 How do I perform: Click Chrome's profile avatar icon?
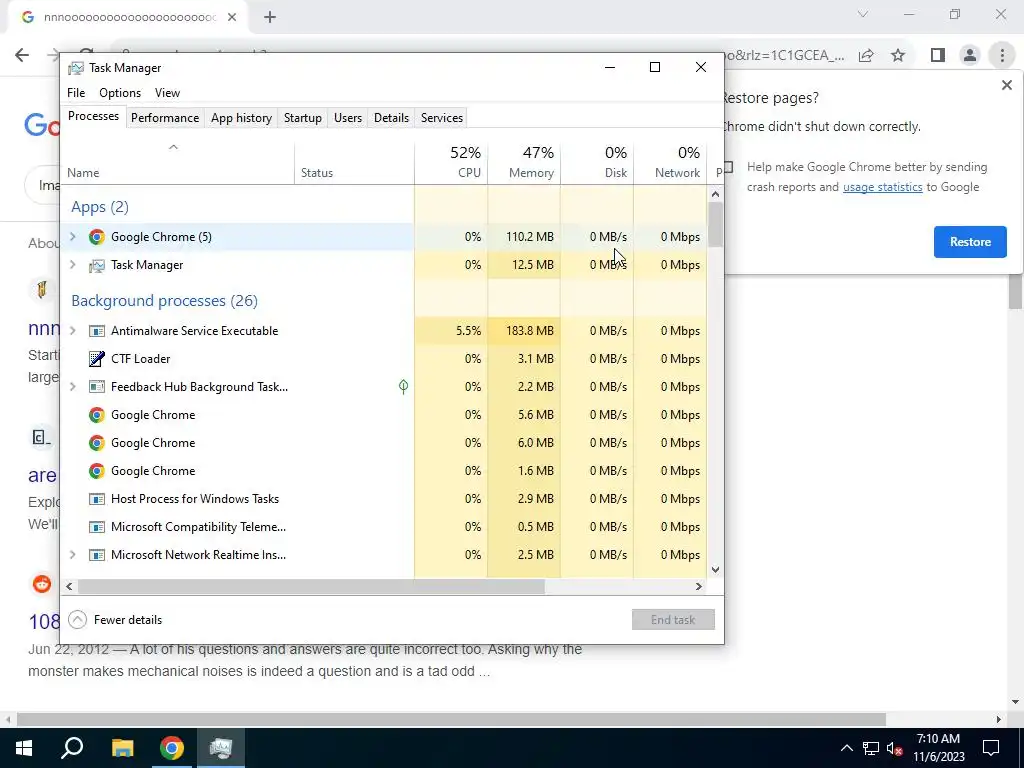(x=970, y=56)
